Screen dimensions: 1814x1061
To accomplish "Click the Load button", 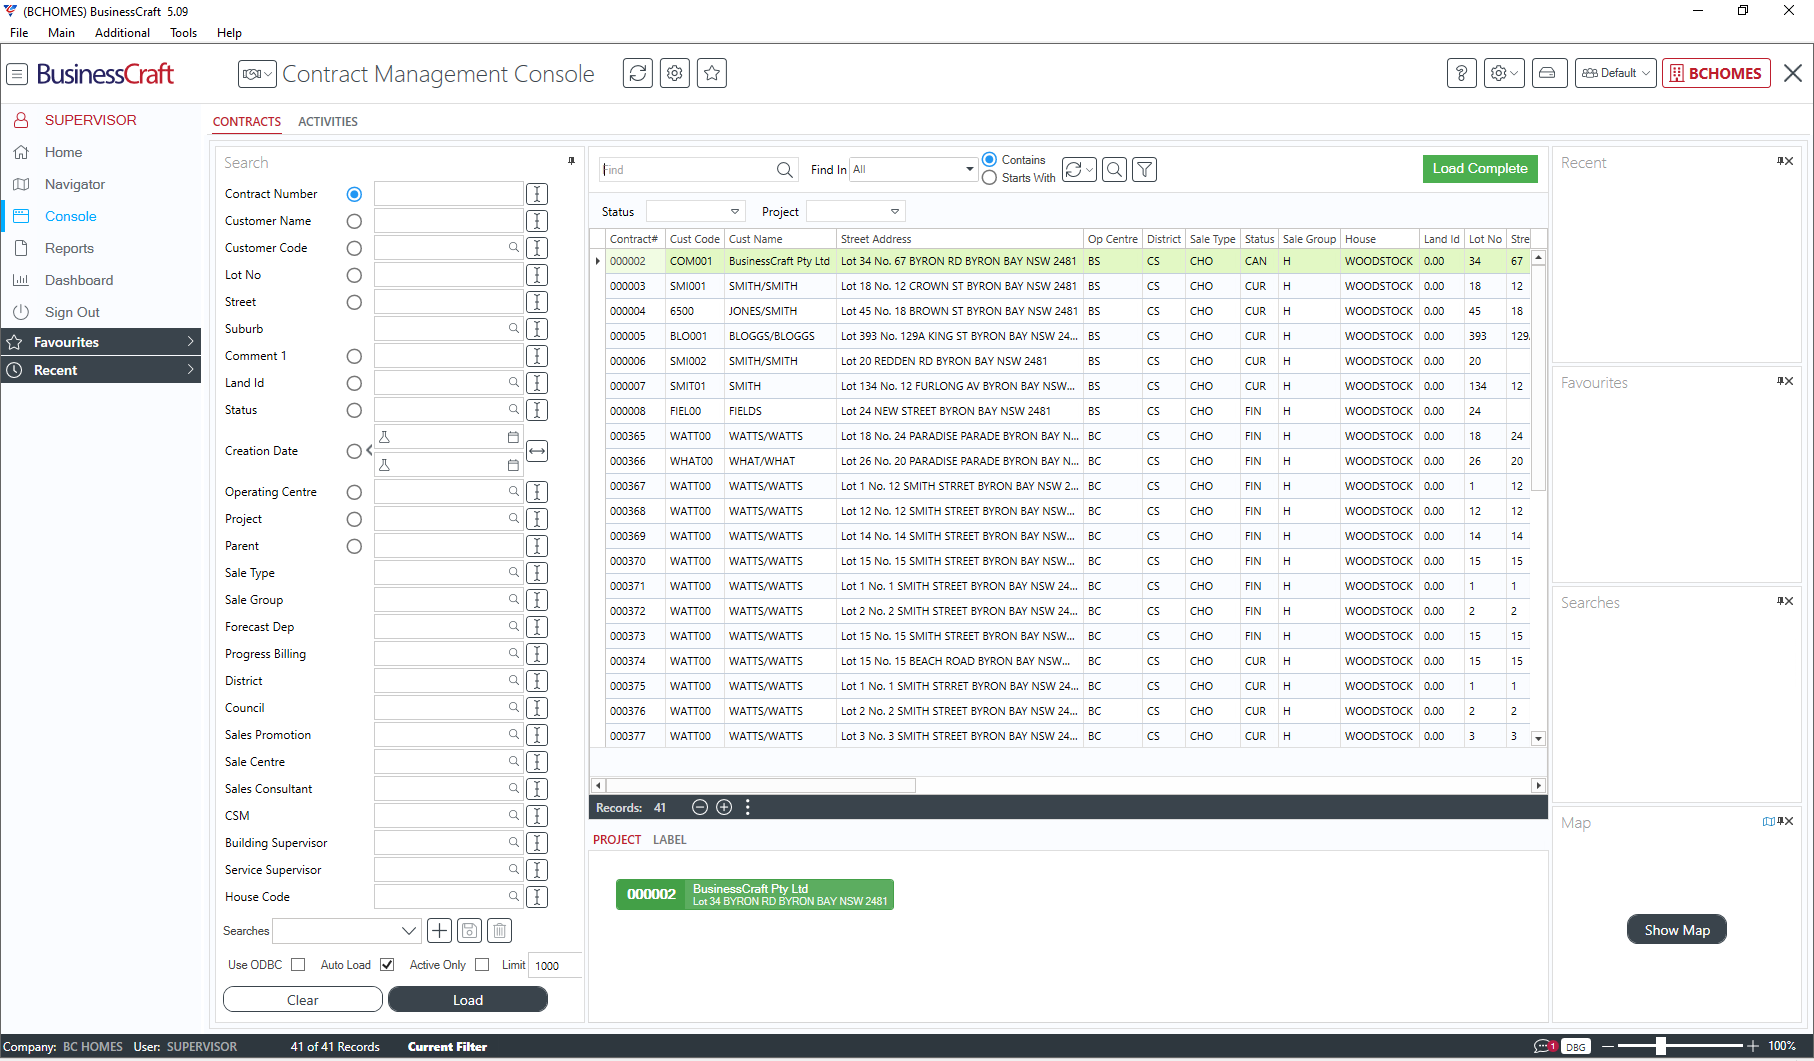I will 468,1000.
